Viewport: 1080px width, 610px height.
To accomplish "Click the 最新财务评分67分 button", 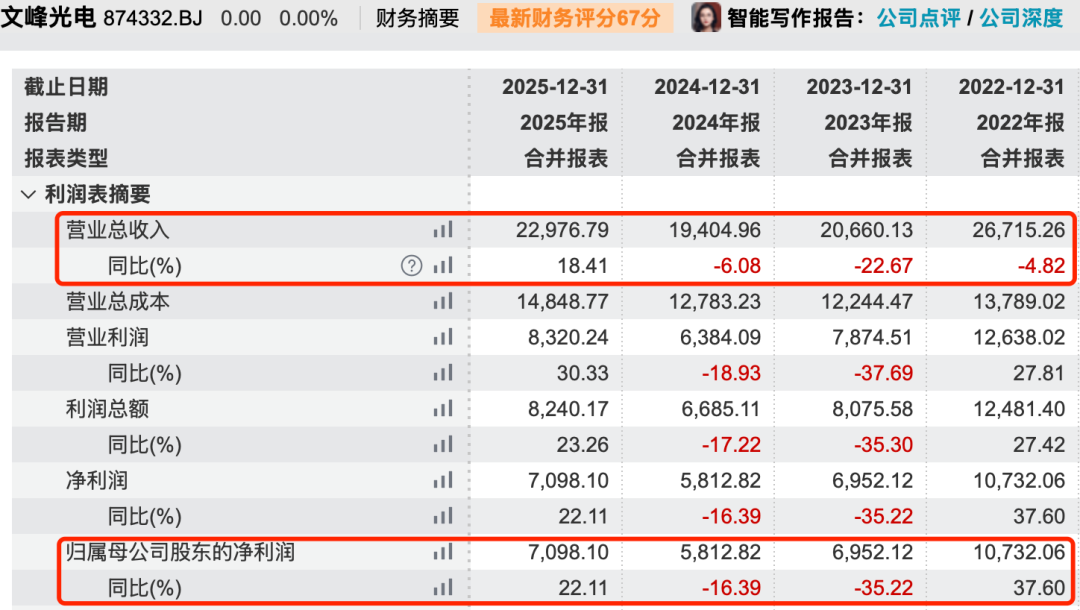I will [x=575, y=18].
